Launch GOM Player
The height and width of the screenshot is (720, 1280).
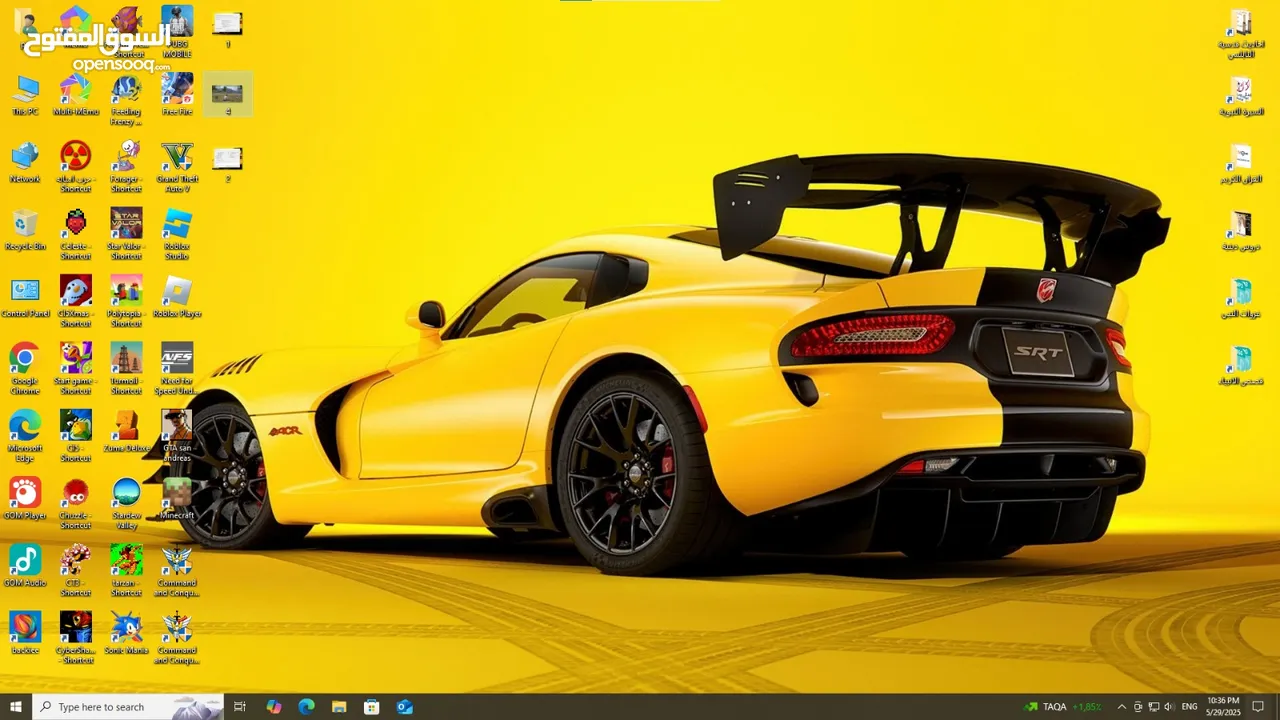[x=25, y=498]
